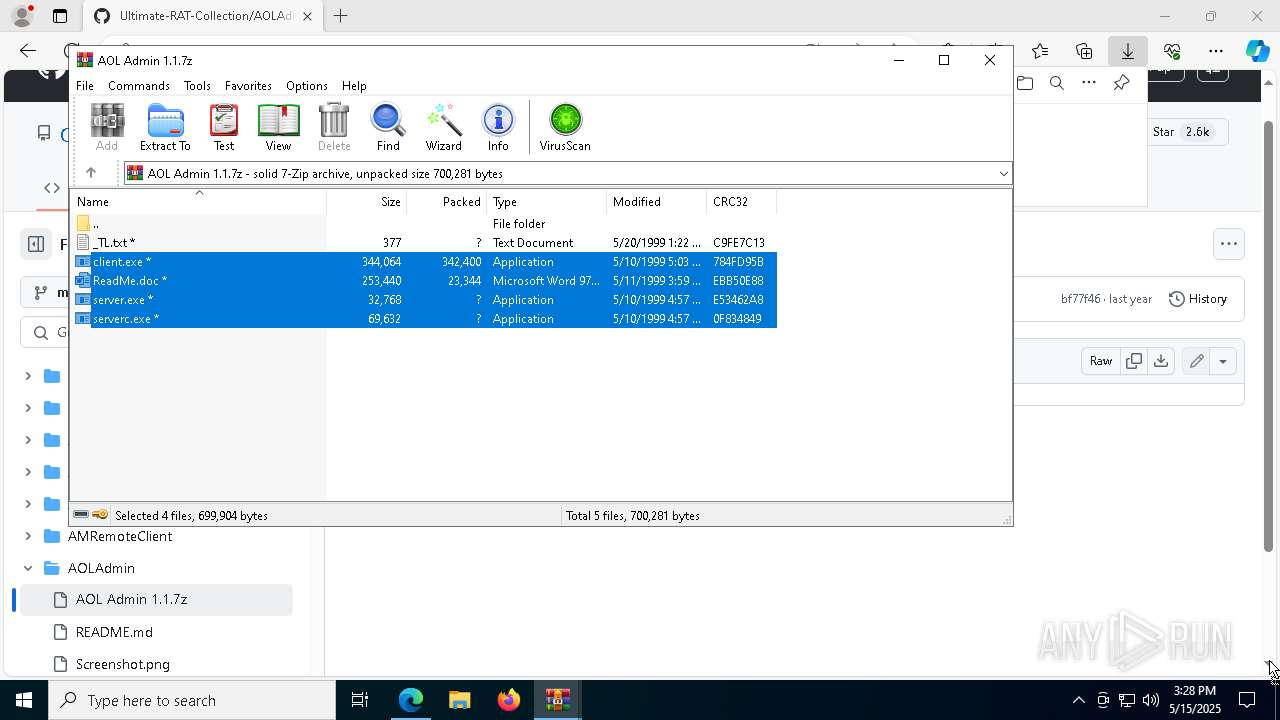Start VirusScan on the archive
This screenshot has width=1280, height=720.
click(565, 127)
